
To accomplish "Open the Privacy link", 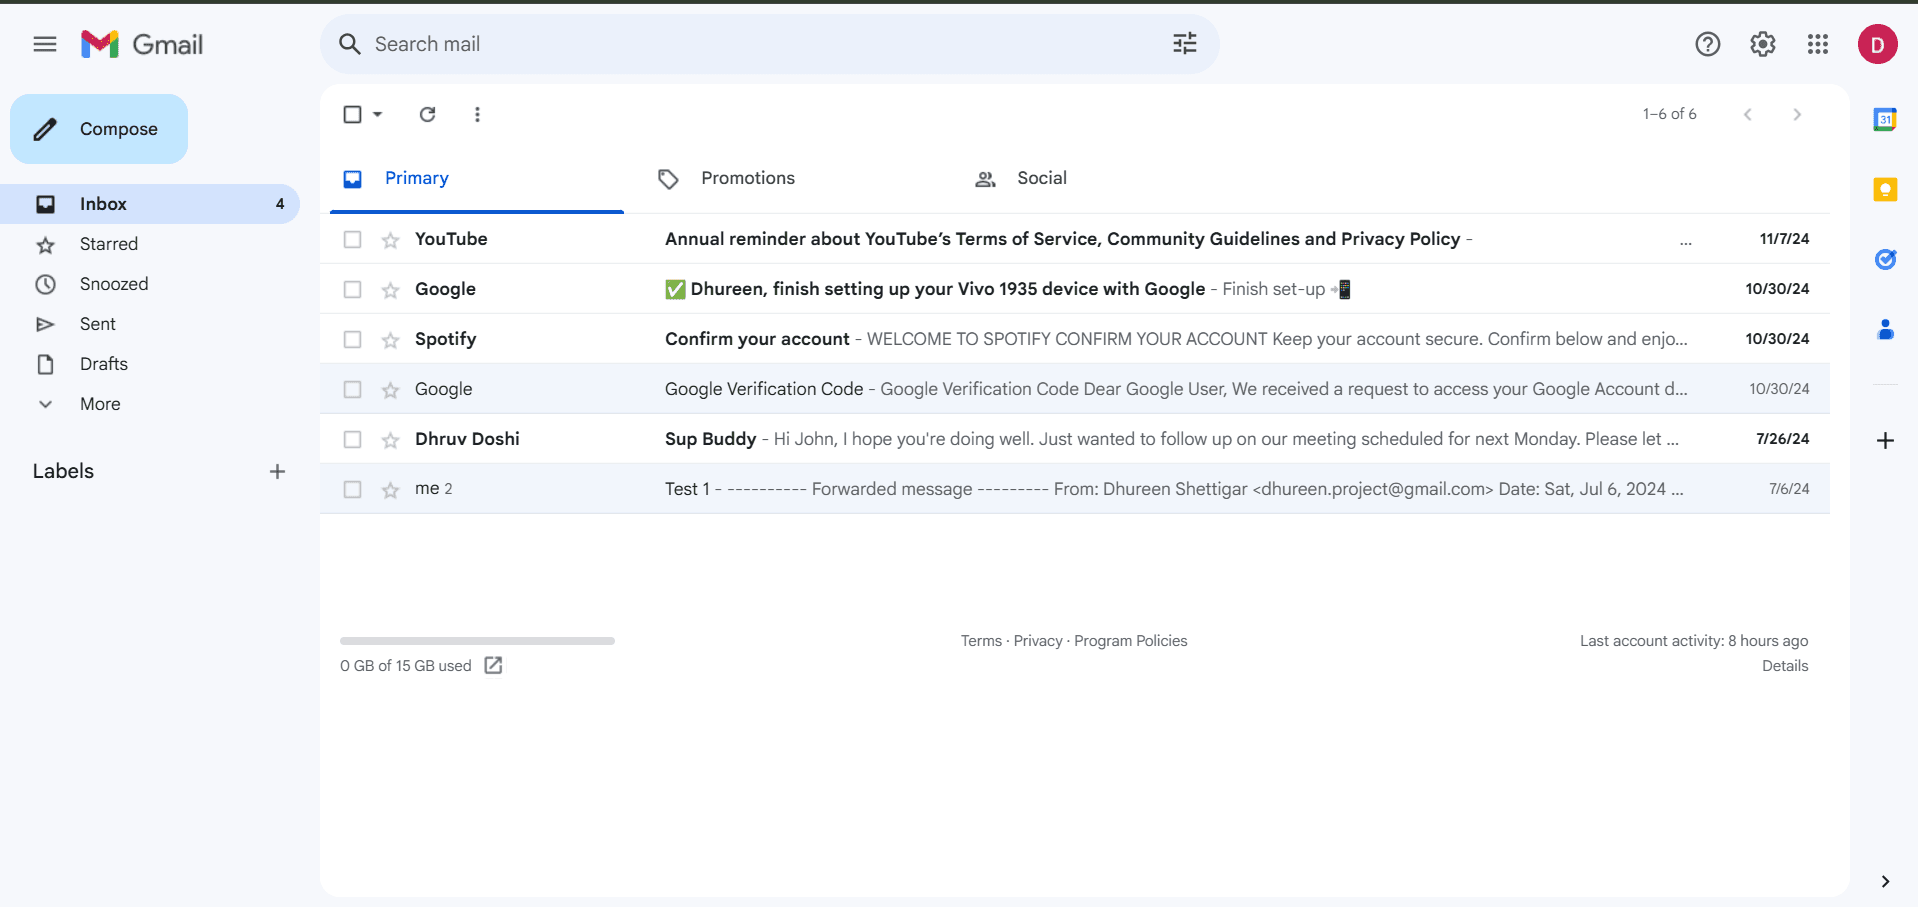I will coord(1038,641).
